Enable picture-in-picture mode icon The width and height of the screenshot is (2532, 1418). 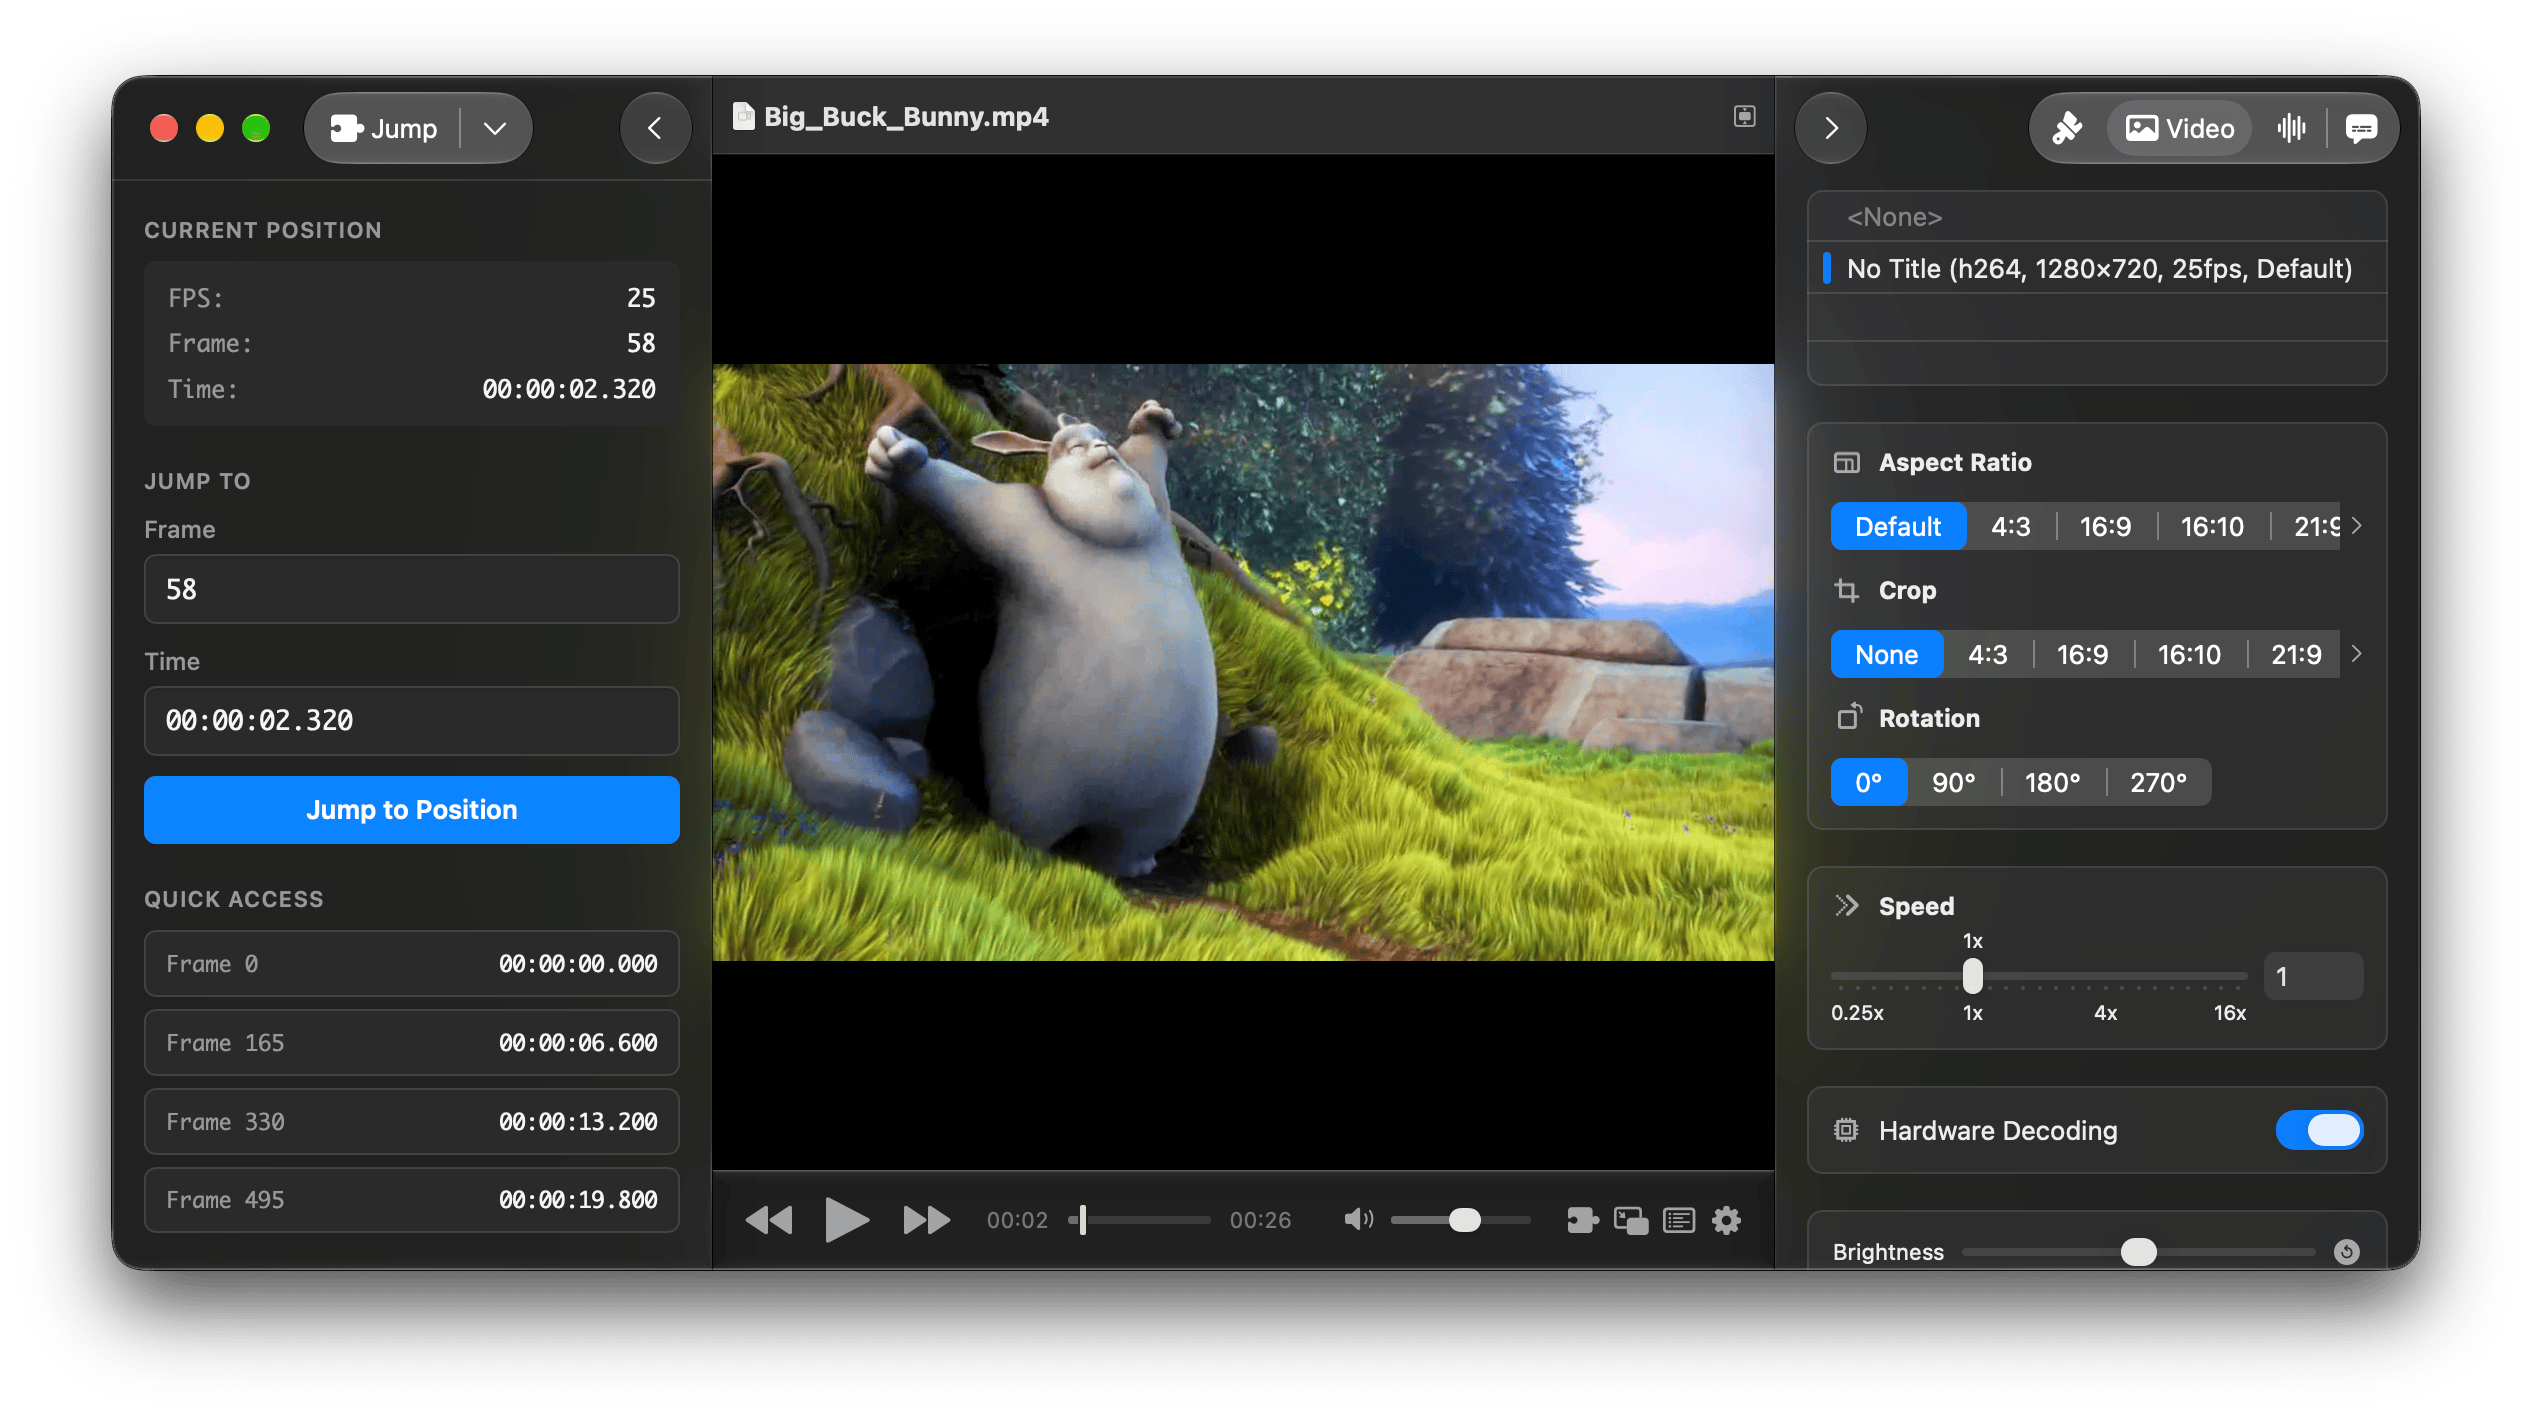pos(1631,1220)
